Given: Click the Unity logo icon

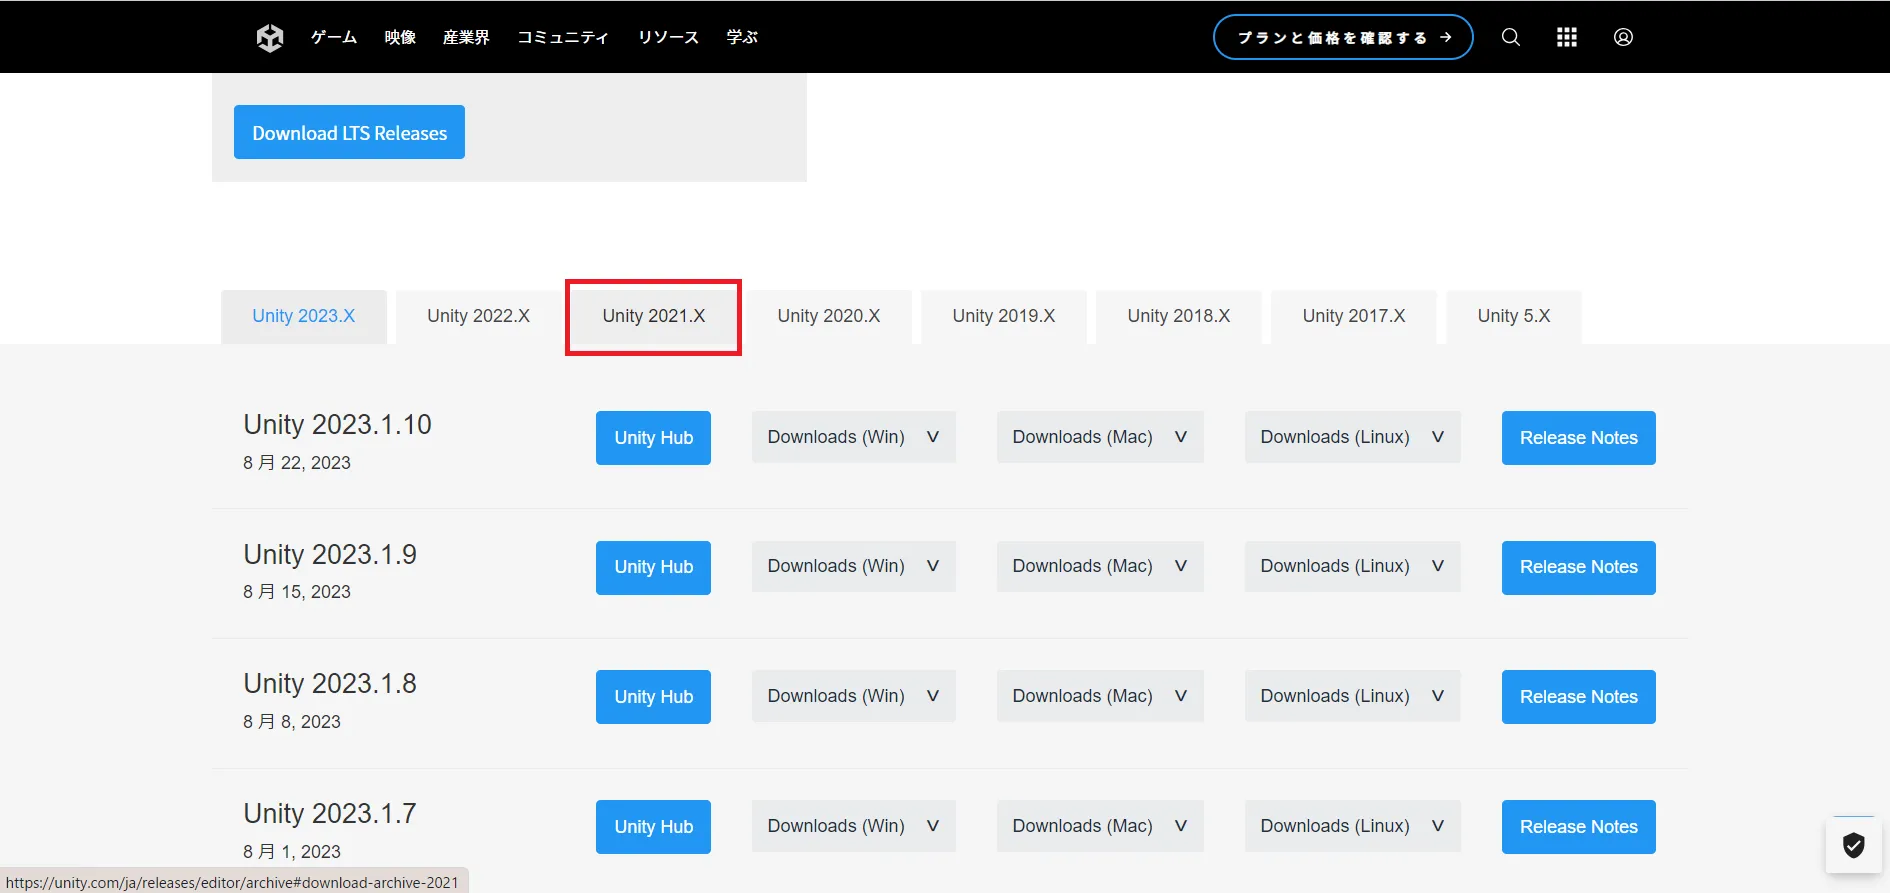Looking at the screenshot, I should tap(270, 38).
